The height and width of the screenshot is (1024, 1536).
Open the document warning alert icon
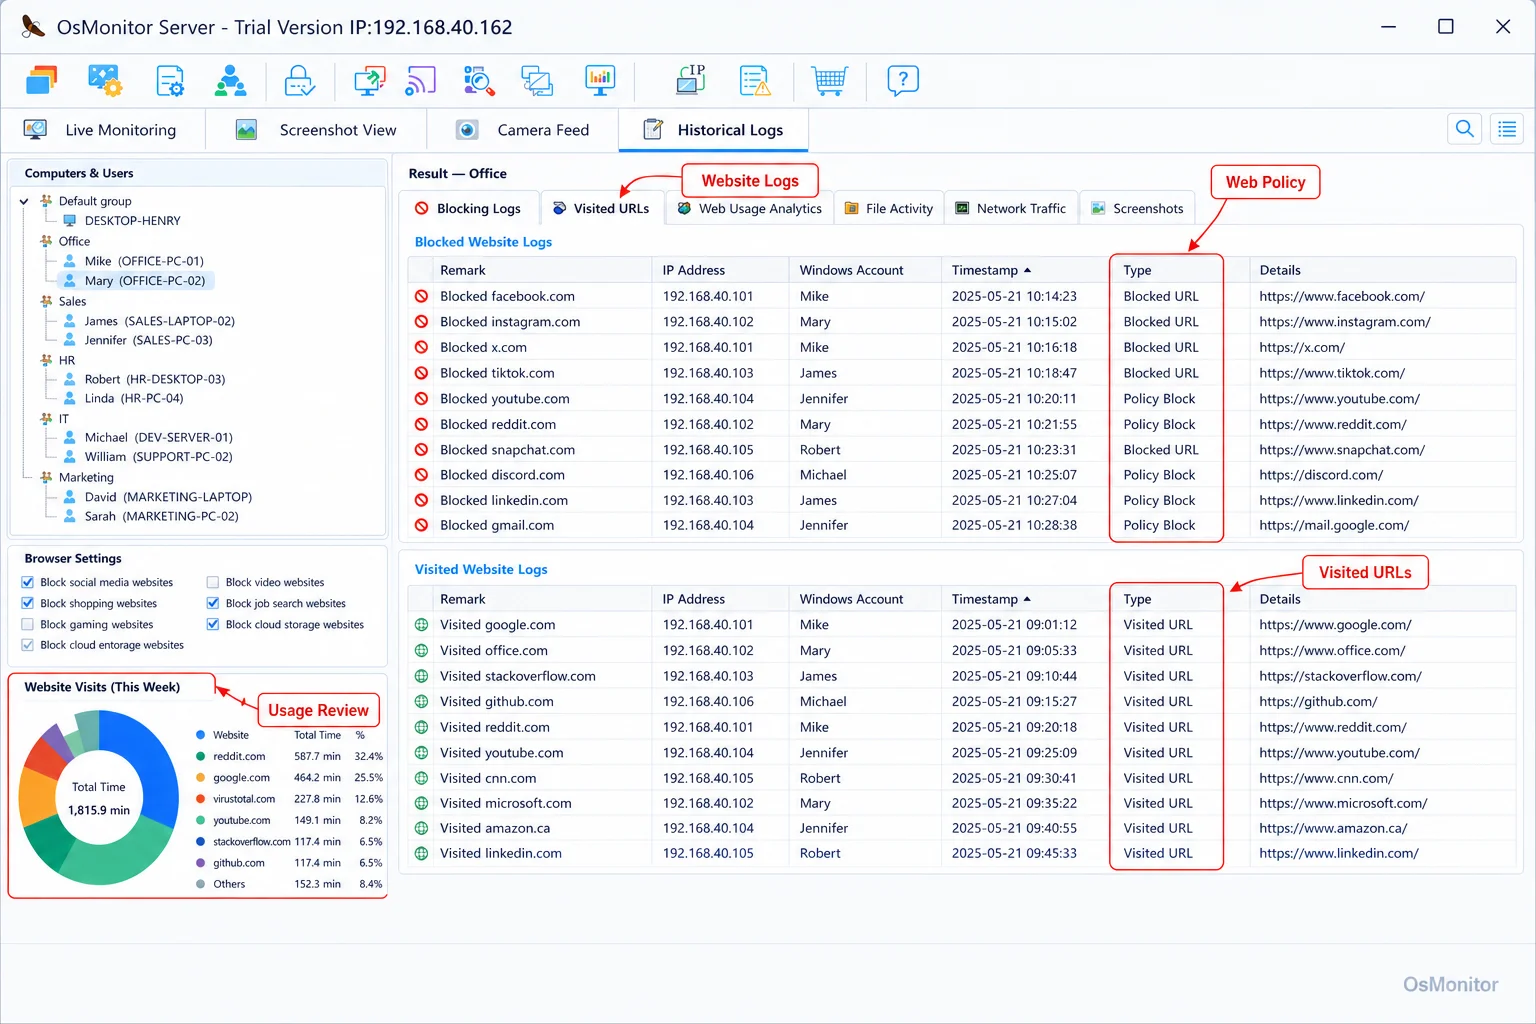tap(755, 80)
